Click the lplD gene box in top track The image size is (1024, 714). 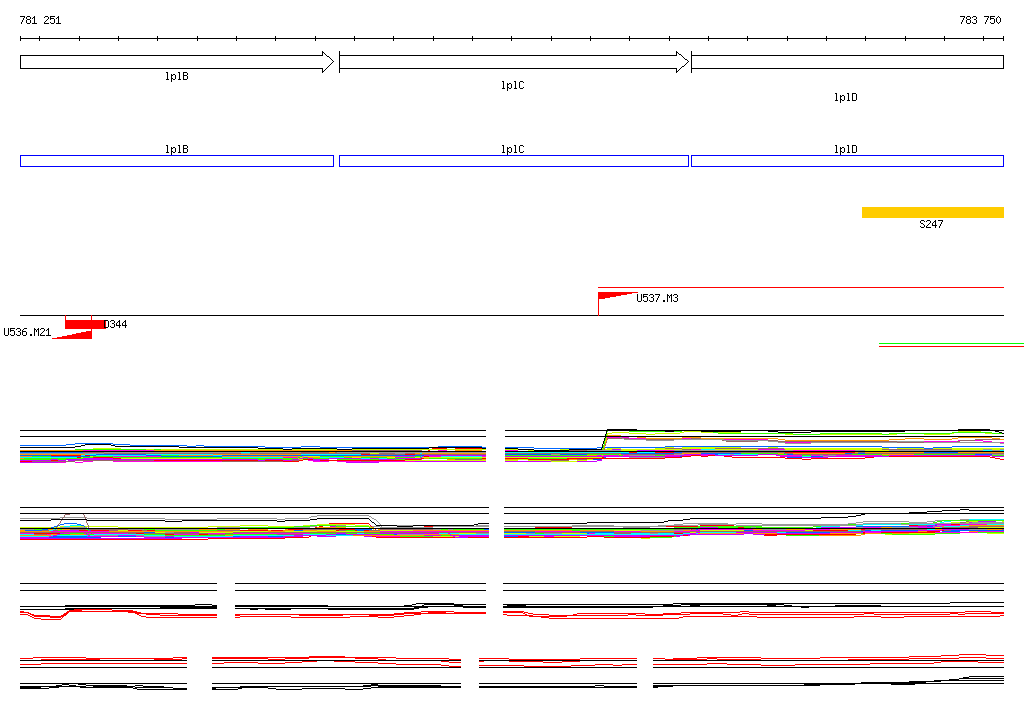pyautogui.click(x=848, y=62)
